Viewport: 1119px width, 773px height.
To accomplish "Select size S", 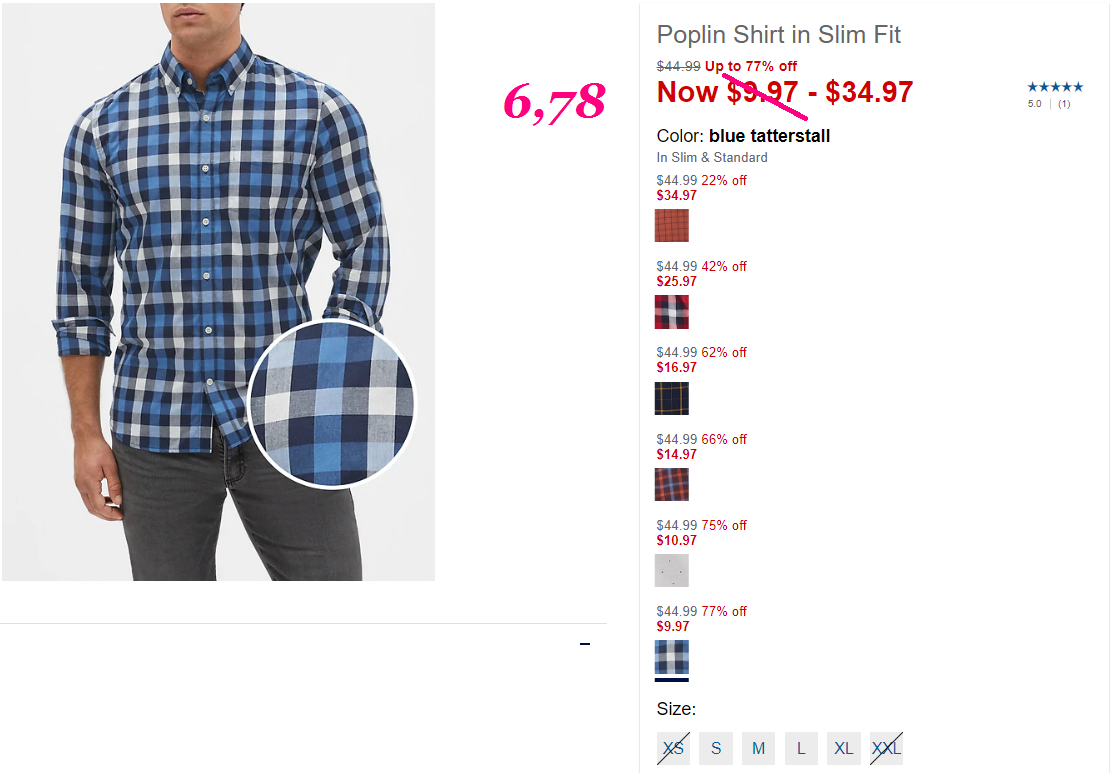I will pyautogui.click(x=716, y=748).
